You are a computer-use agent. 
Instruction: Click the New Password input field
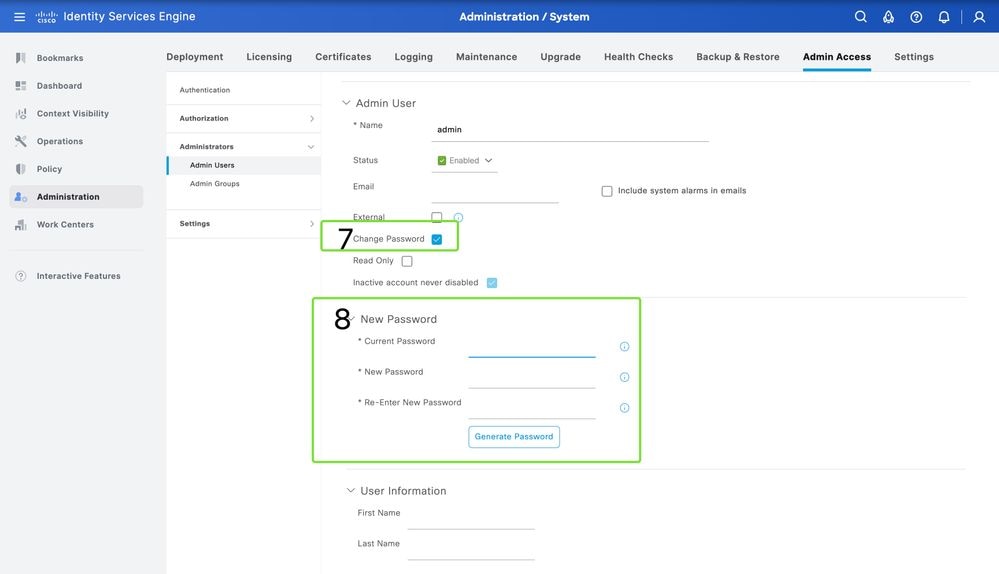(531, 377)
